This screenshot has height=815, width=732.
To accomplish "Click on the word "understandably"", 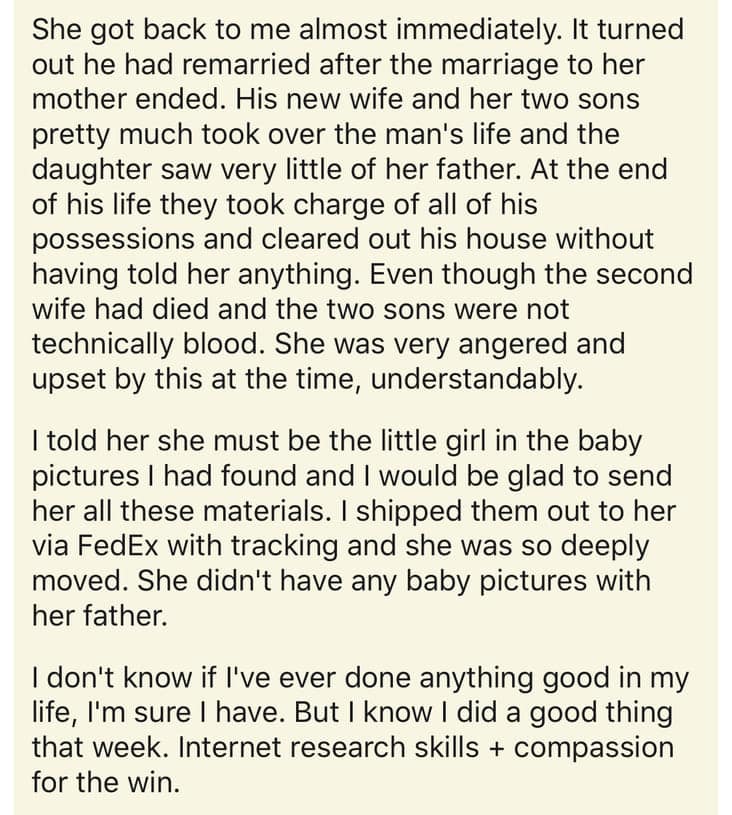I will click(x=463, y=380).
